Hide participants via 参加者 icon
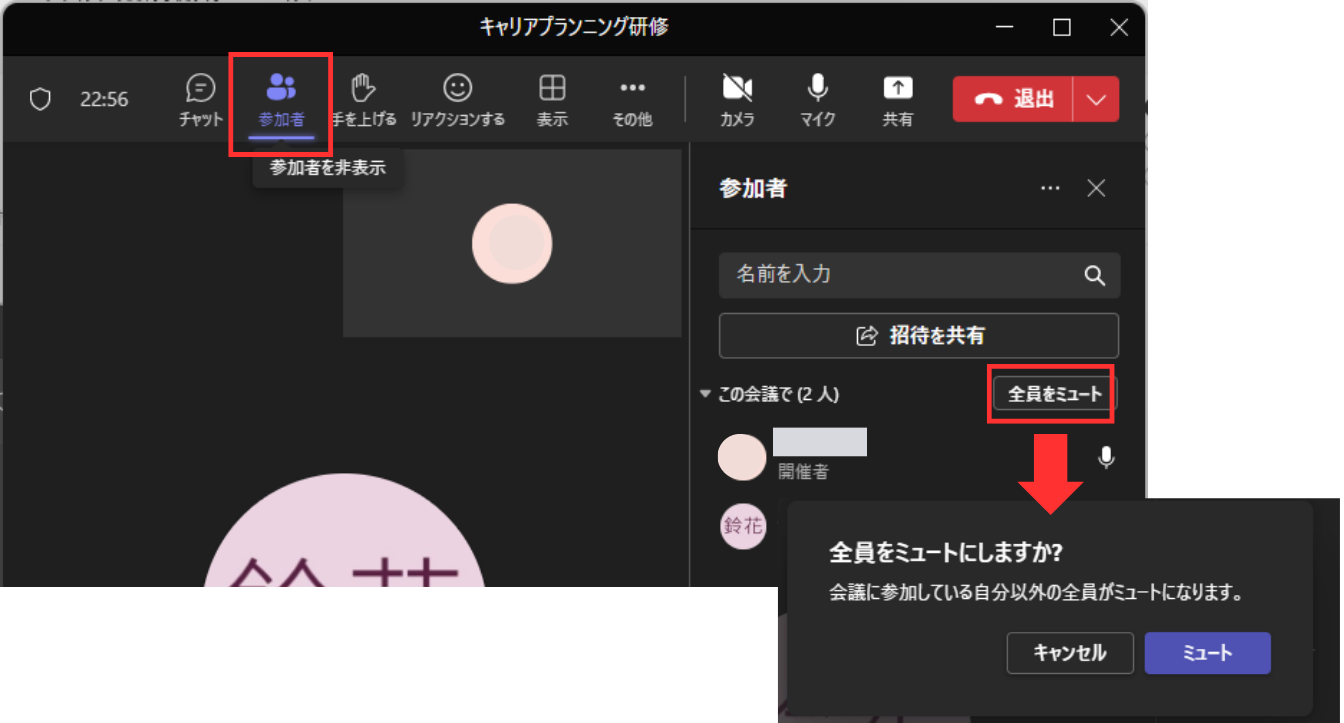 [281, 90]
